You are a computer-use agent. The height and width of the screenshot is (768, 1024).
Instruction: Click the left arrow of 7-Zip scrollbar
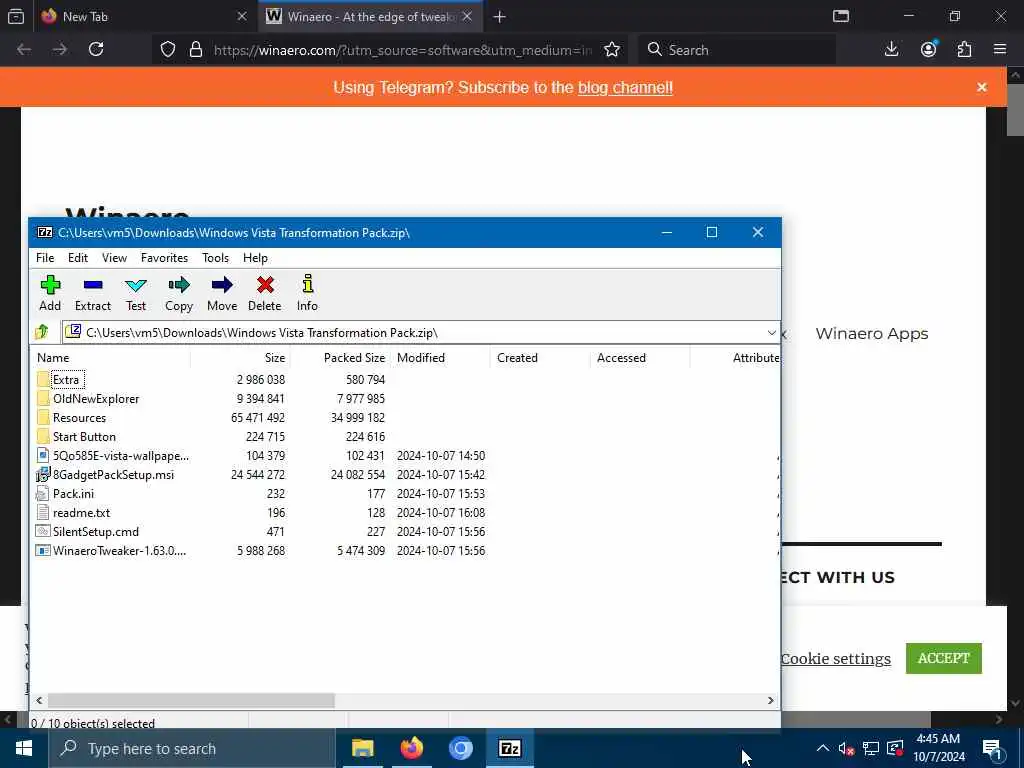coord(39,700)
